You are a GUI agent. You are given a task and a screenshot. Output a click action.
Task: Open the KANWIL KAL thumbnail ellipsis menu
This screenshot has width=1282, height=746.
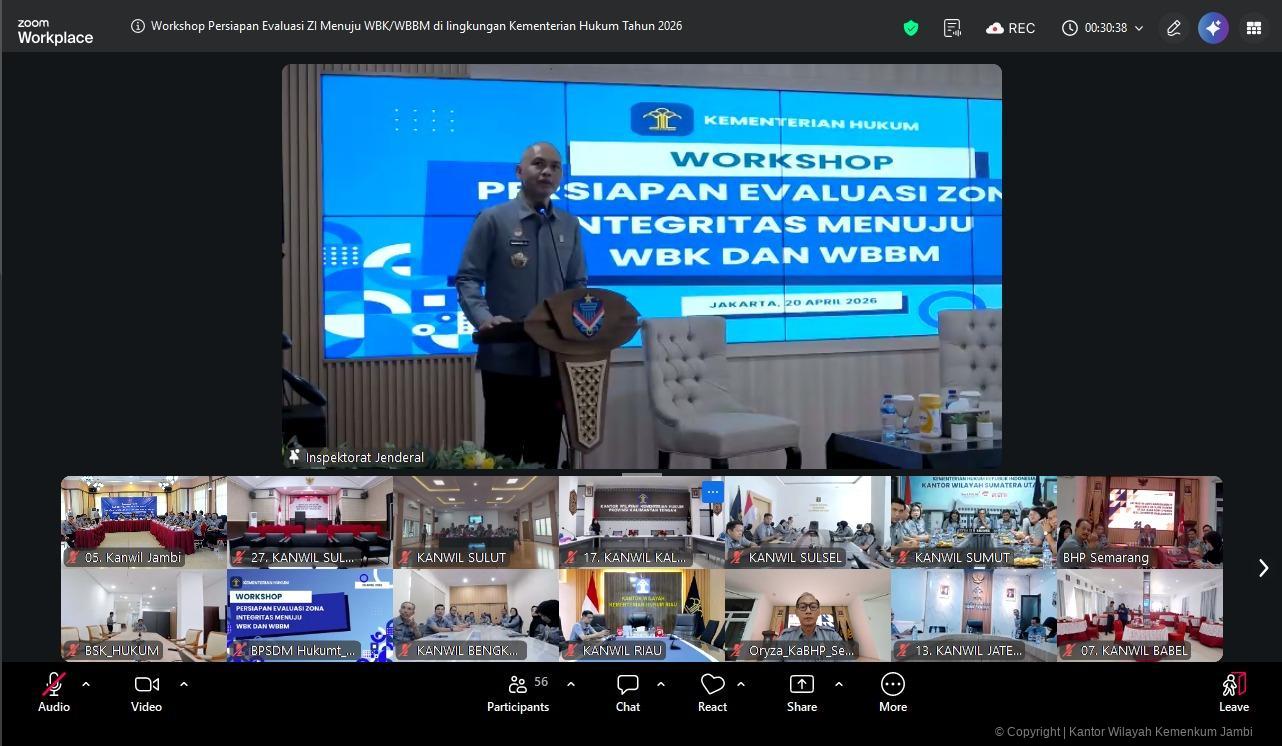pyautogui.click(x=712, y=492)
